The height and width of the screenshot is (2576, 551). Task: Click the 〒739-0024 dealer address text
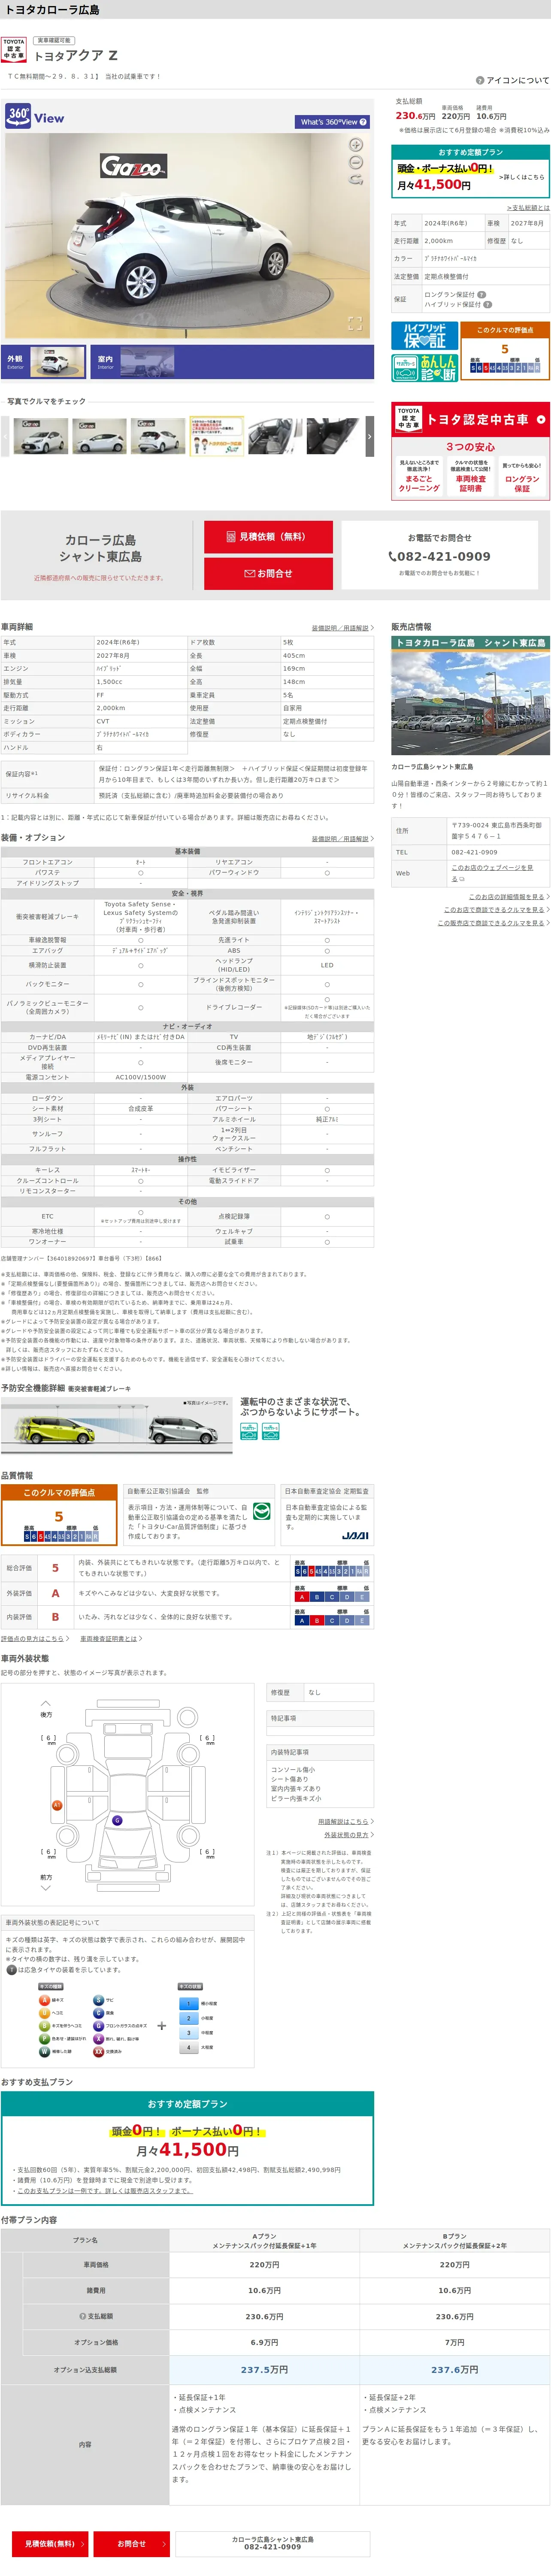click(496, 831)
